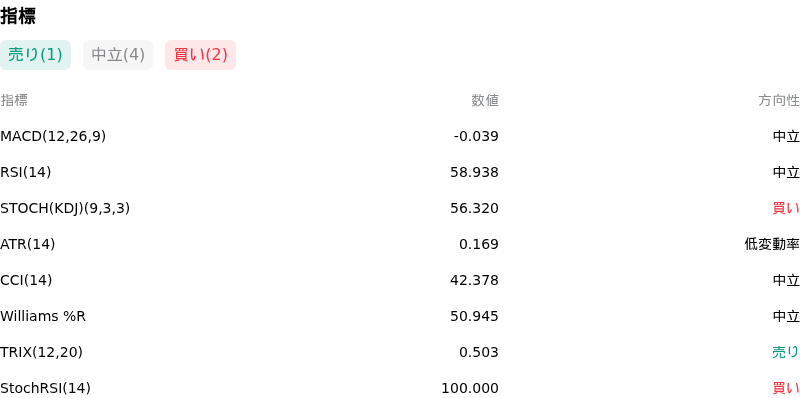Click the 数値 column header
800x398 pixels.
(485, 101)
